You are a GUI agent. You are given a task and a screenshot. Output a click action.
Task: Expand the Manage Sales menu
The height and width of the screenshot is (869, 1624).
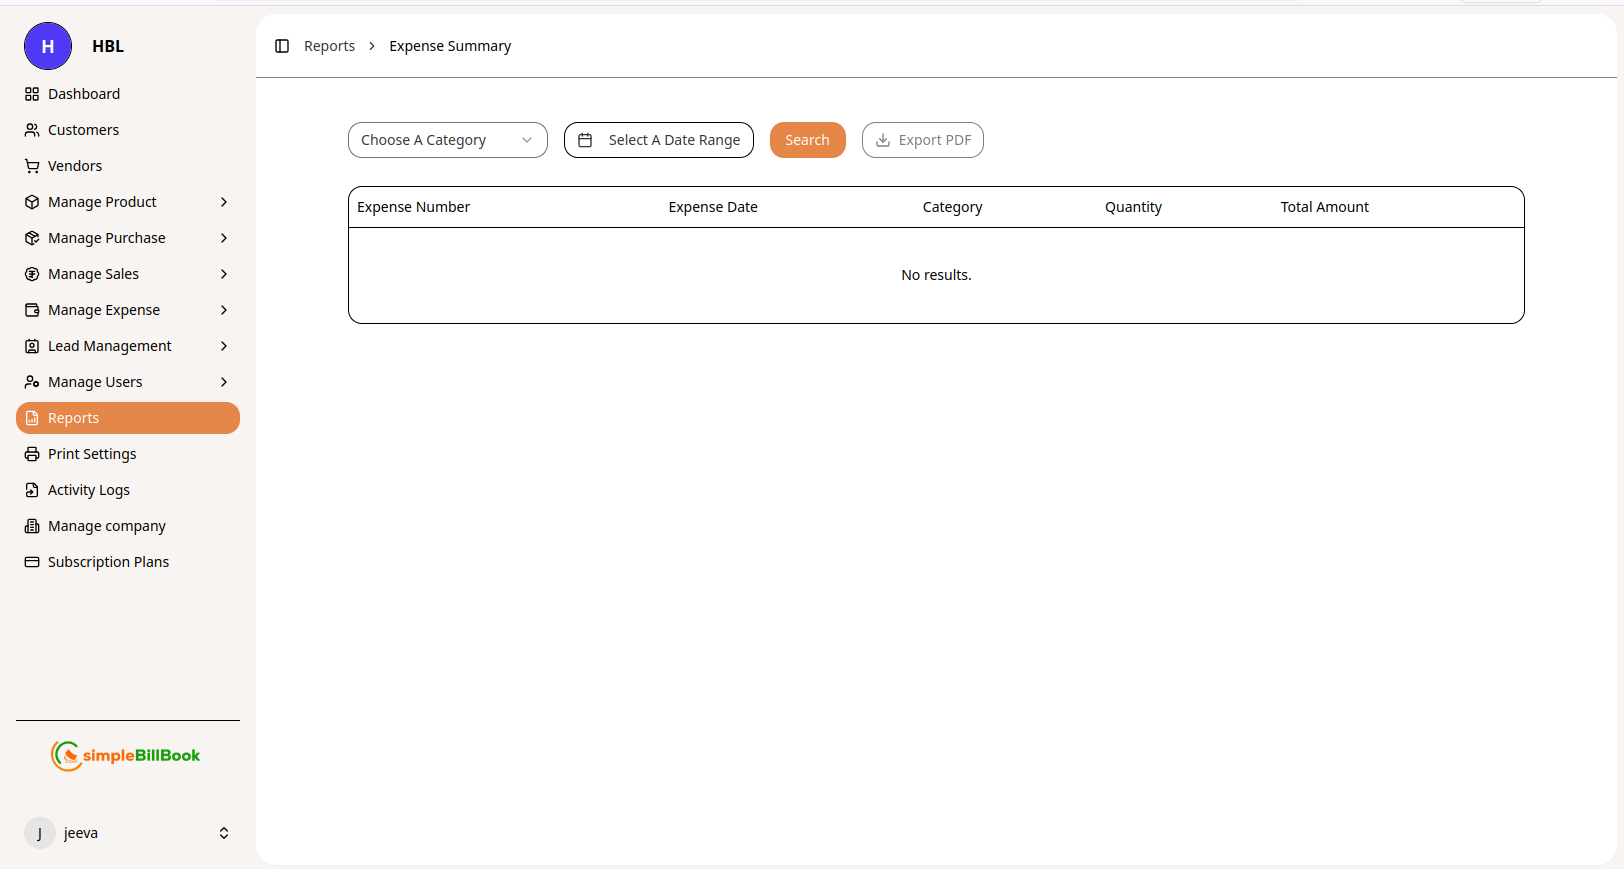tap(224, 274)
